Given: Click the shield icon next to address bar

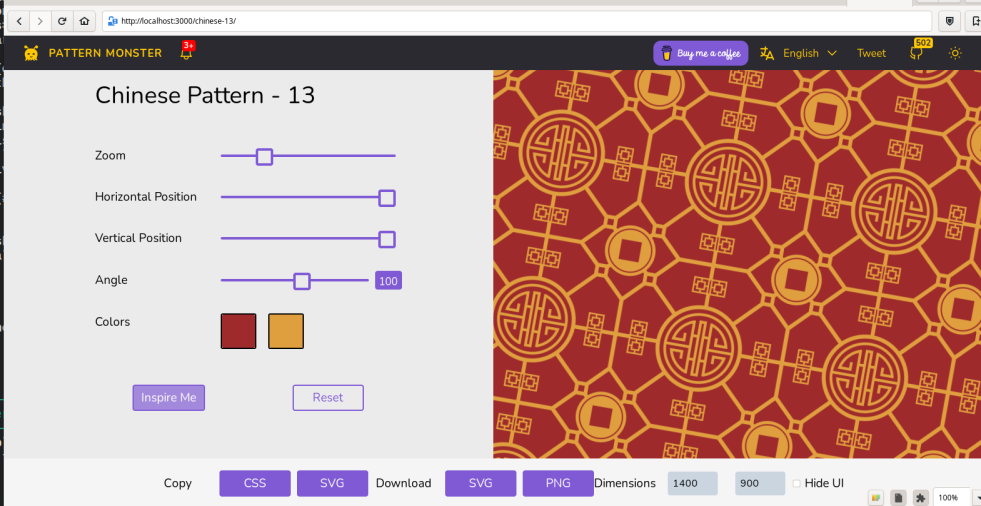Looking at the screenshot, I should [x=950, y=21].
